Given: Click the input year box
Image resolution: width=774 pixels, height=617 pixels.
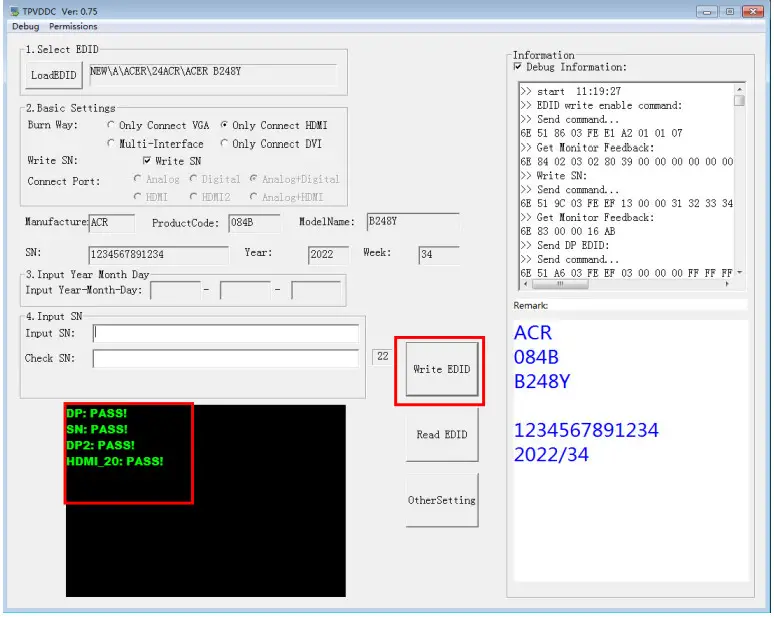Looking at the screenshot, I should [x=175, y=290].
